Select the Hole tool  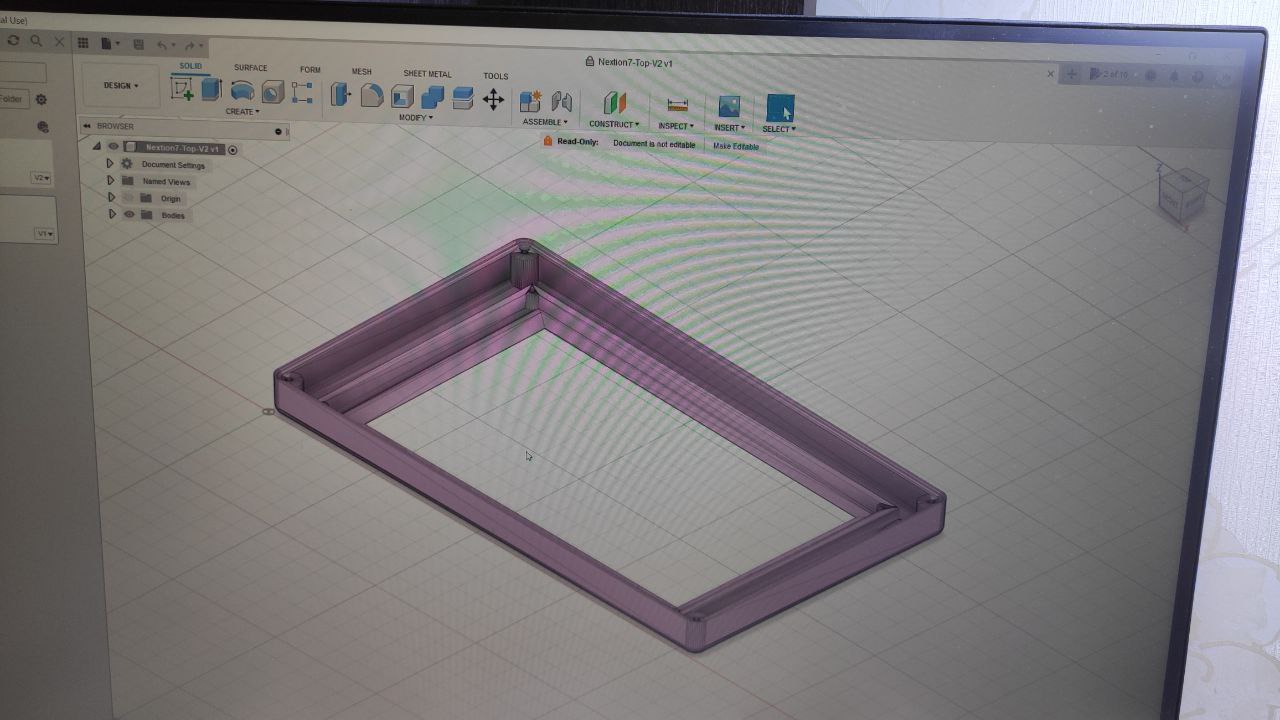coord(273,94)
